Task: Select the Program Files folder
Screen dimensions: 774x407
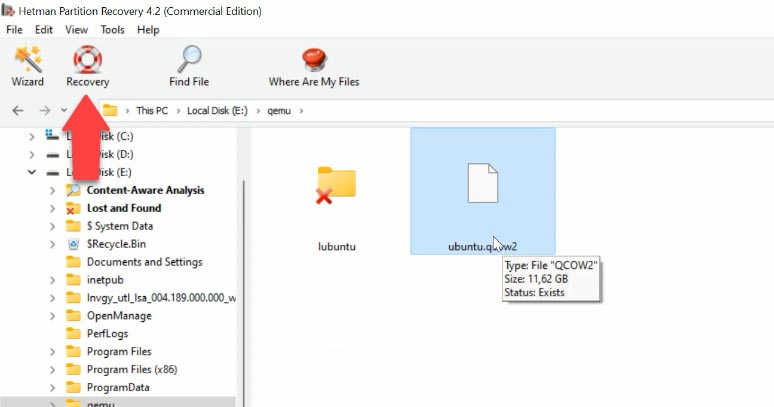Action: (119, 352)
